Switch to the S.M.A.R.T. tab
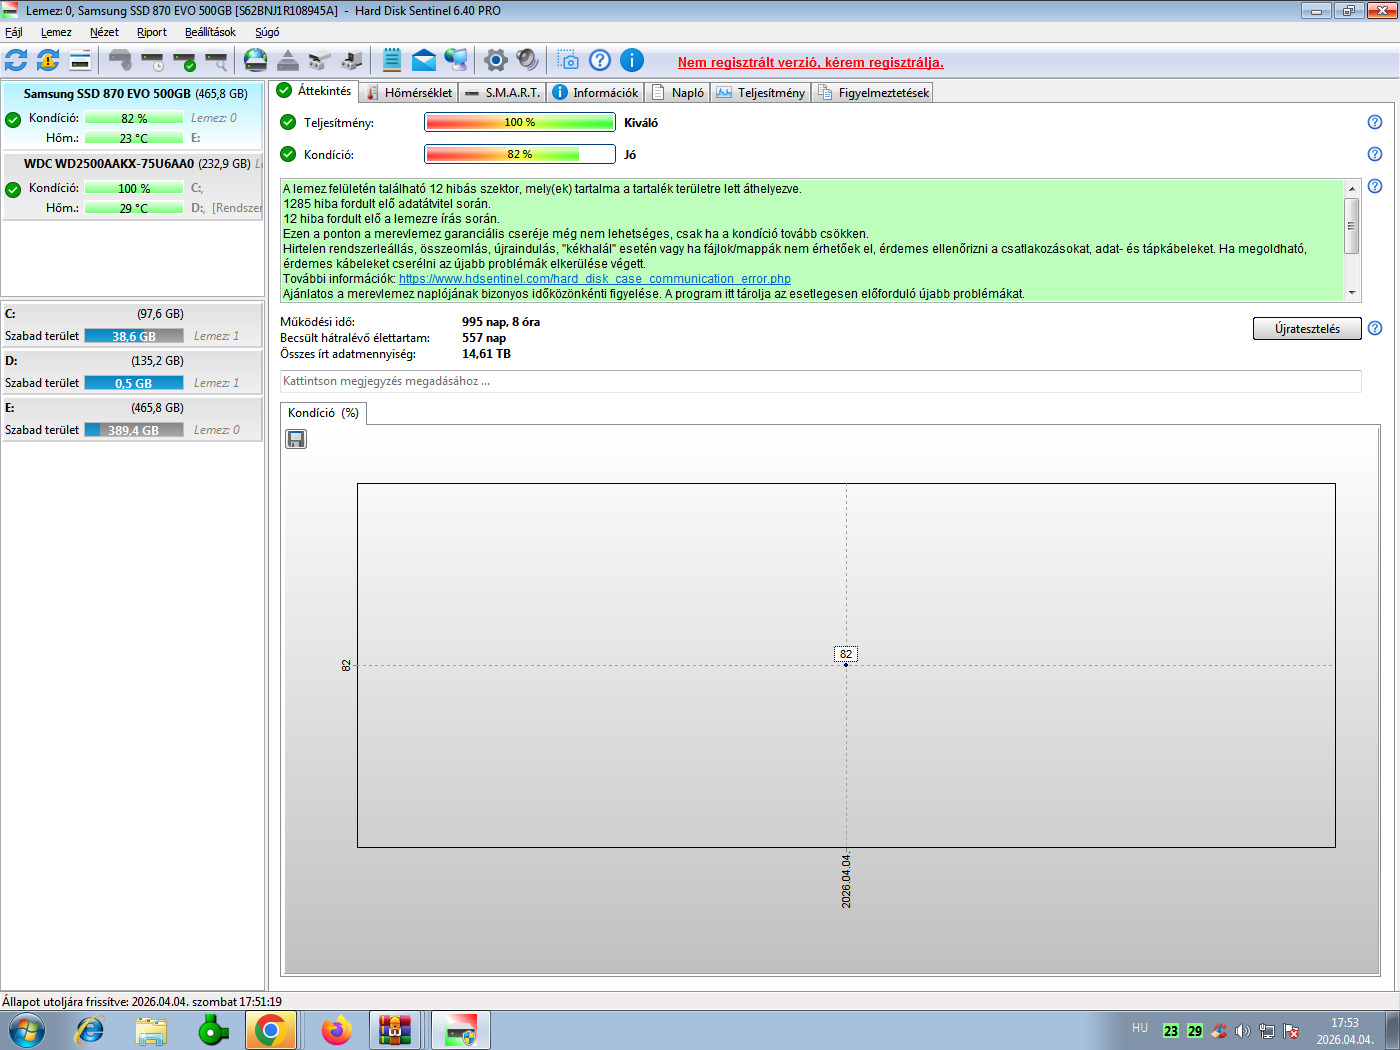 503,92
